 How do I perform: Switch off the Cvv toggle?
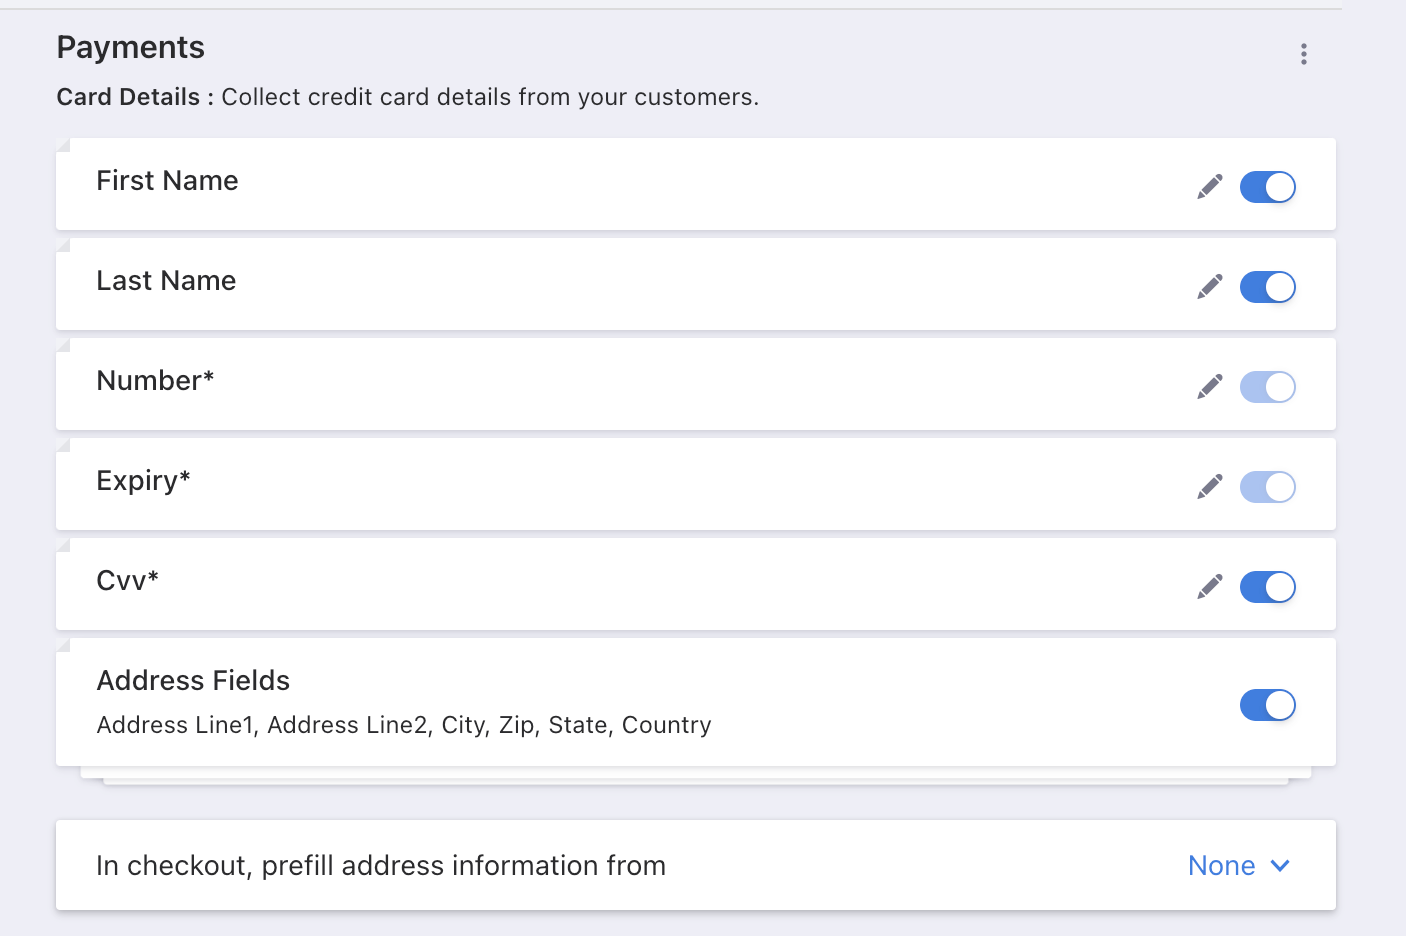pyautogui.click(x=1267, y=587)
